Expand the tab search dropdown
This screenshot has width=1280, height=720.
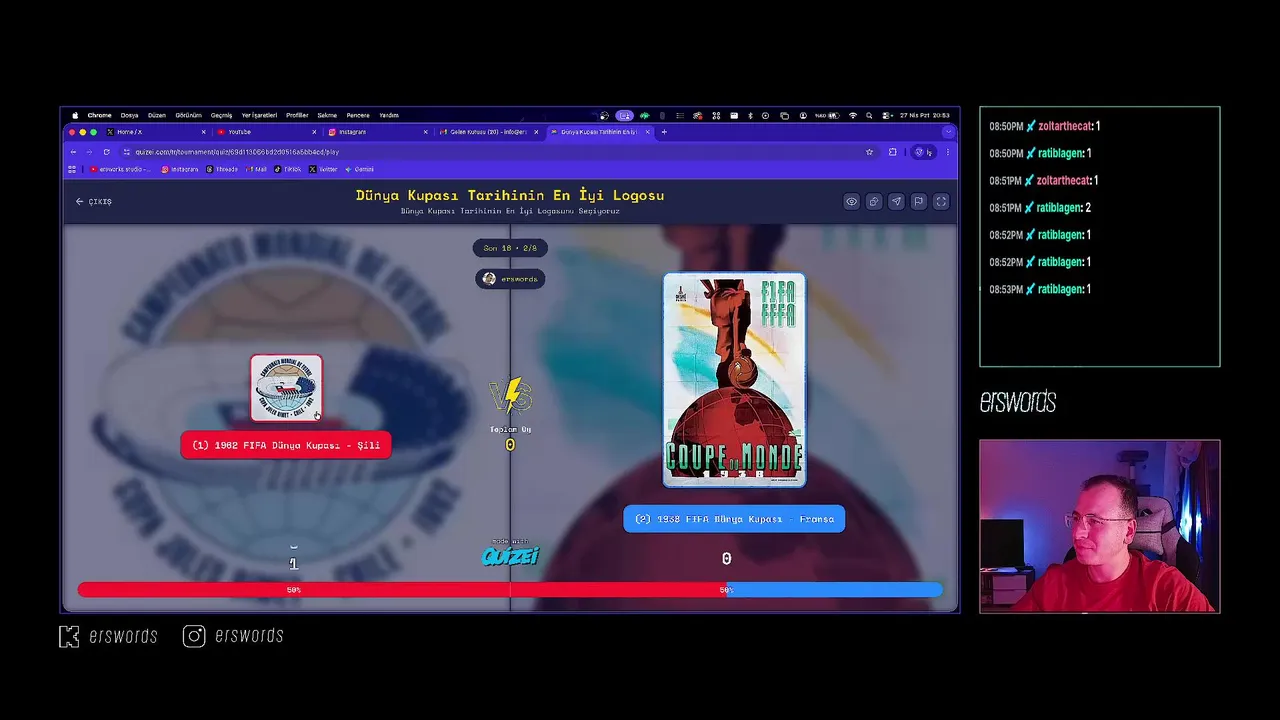click(x=948, y=132)
